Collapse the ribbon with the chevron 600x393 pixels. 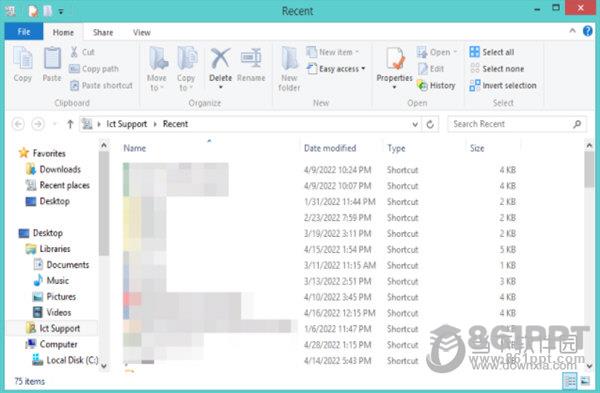[572, 31]
